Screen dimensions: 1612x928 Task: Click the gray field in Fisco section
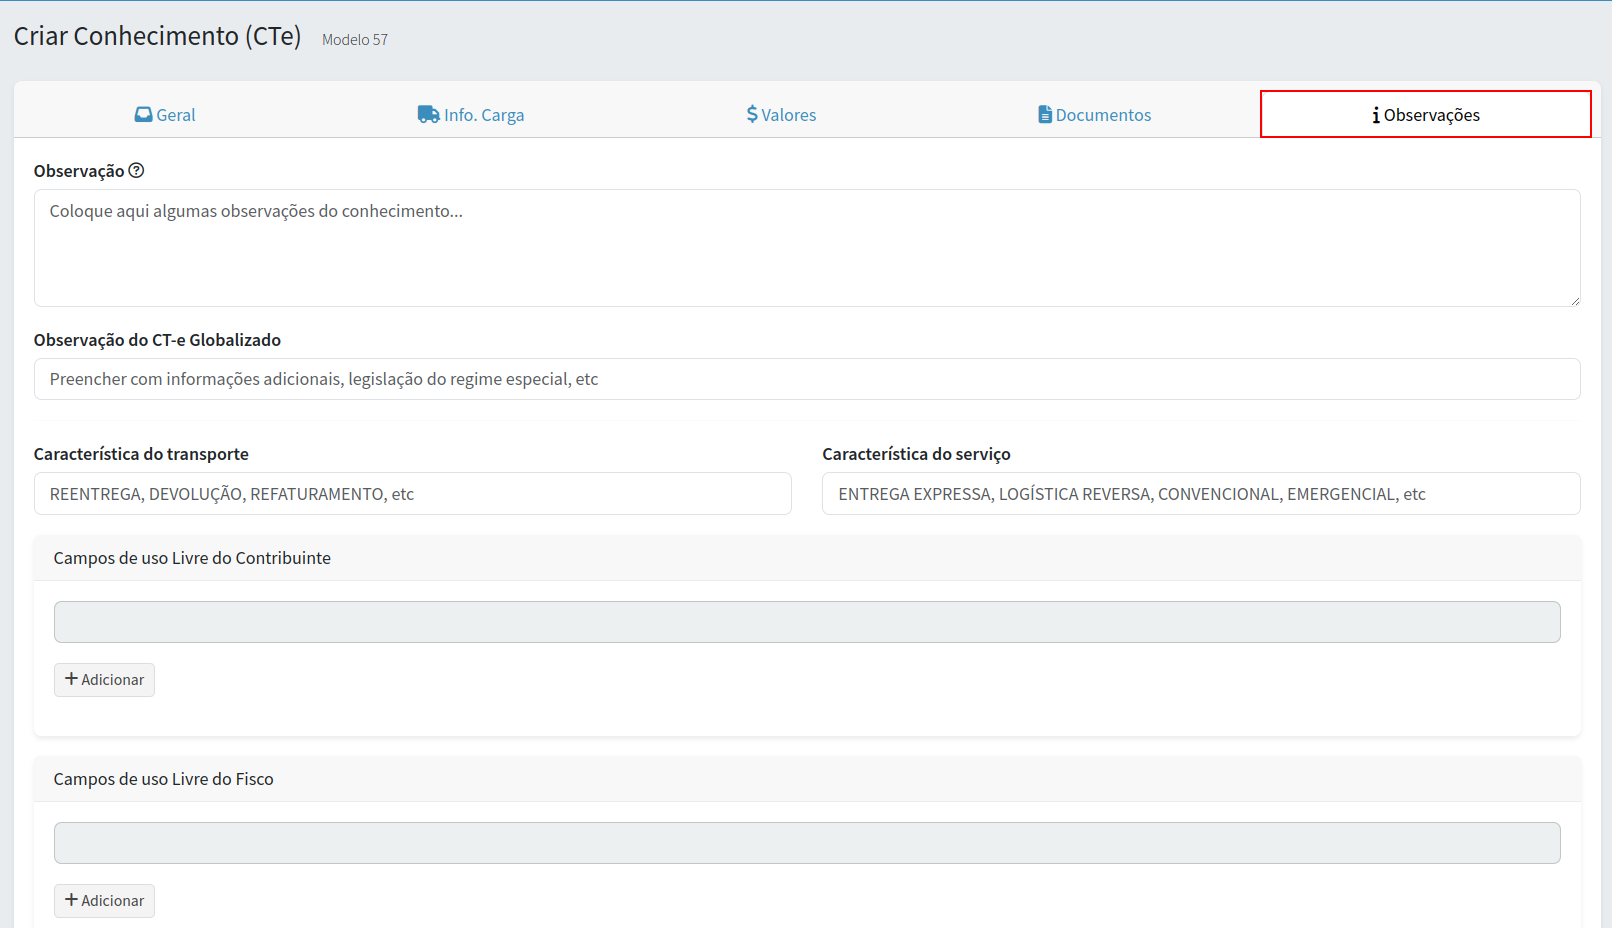pyautogui.click(x=806, y=843)
